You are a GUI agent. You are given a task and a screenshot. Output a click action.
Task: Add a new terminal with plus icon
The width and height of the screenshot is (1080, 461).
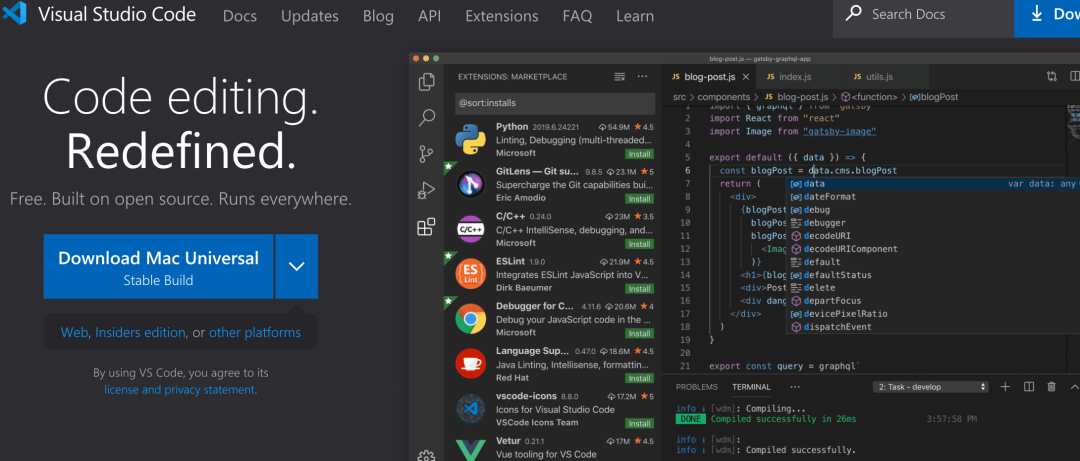pos(1005,387)
